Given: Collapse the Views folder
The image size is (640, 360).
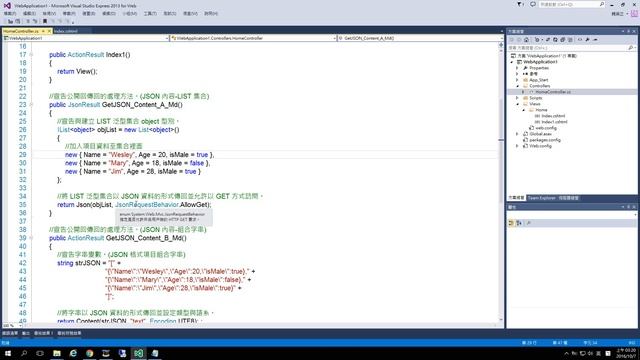Looking at the screenshot, I should [517, 104].
